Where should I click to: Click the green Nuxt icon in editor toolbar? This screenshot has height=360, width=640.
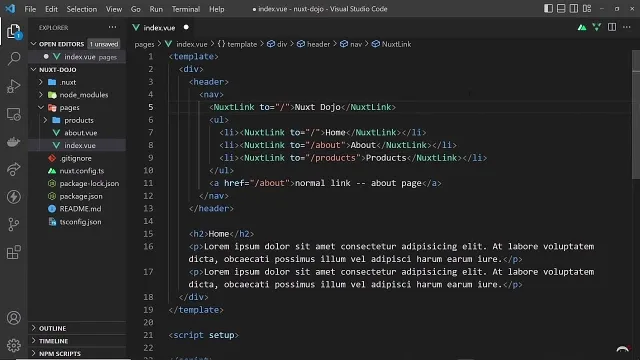(x=582, y=27)
